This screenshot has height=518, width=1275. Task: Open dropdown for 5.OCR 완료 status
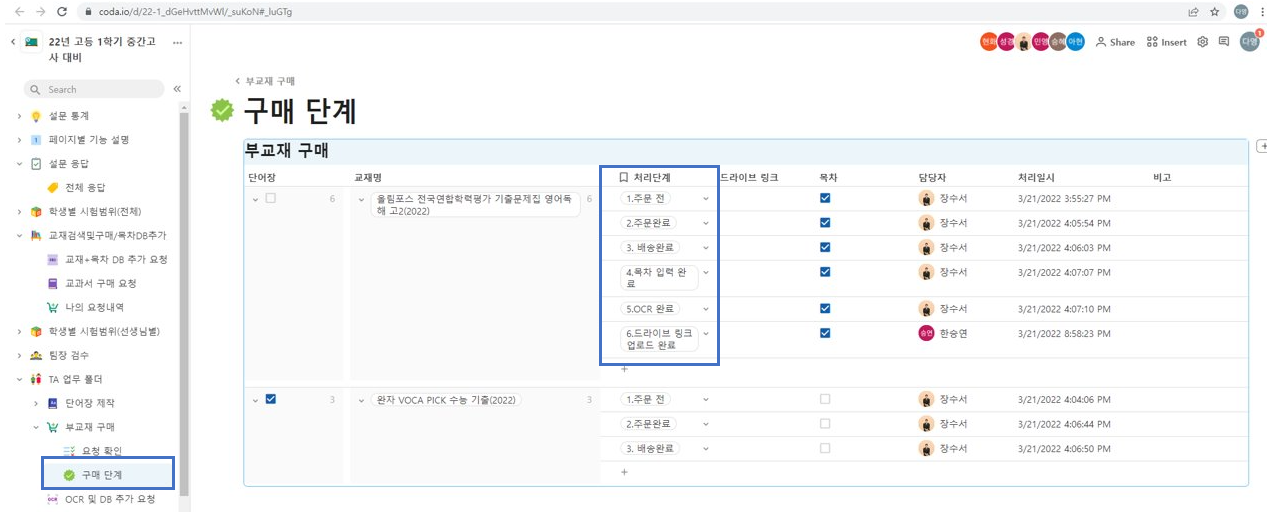pos(706,309)
